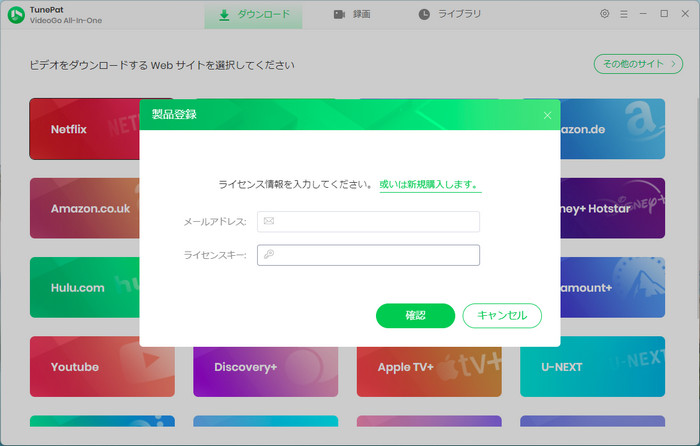This screenshot has width=700, height=446.
Task: Select the Netflix site card
Action: click(84, 129)
